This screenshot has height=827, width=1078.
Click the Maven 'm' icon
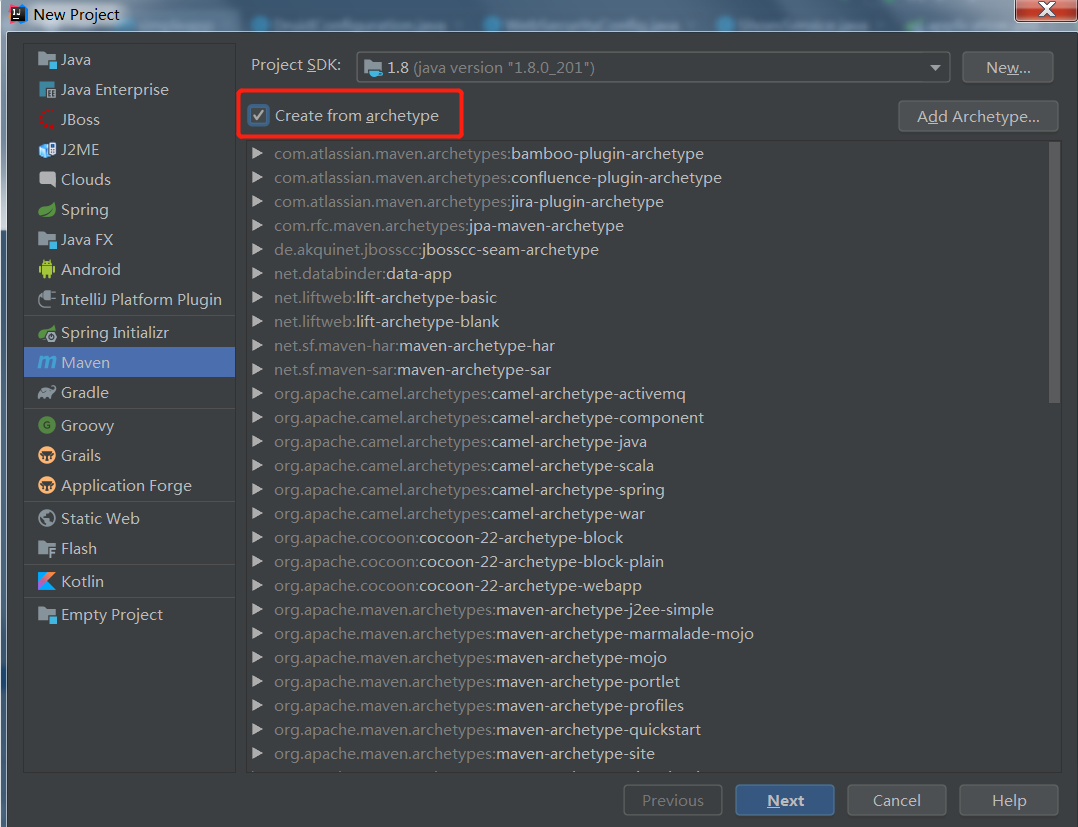[x=47, y=362]
